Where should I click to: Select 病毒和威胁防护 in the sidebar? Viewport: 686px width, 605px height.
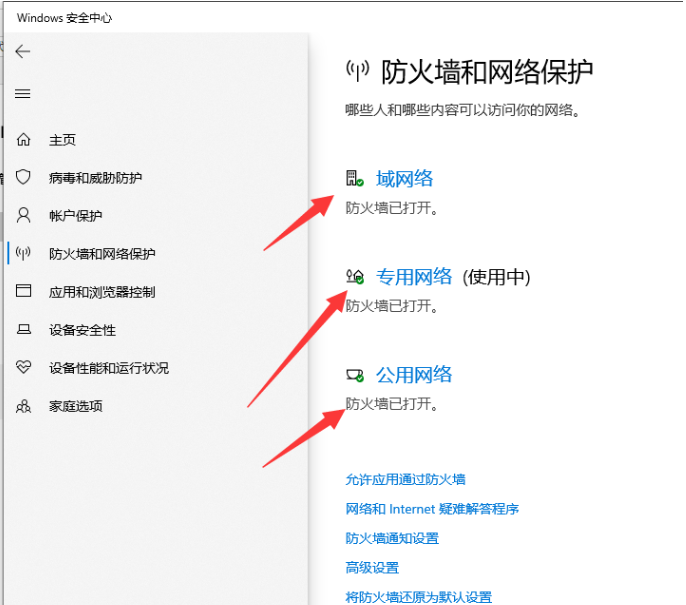click(x=95, y=178)
